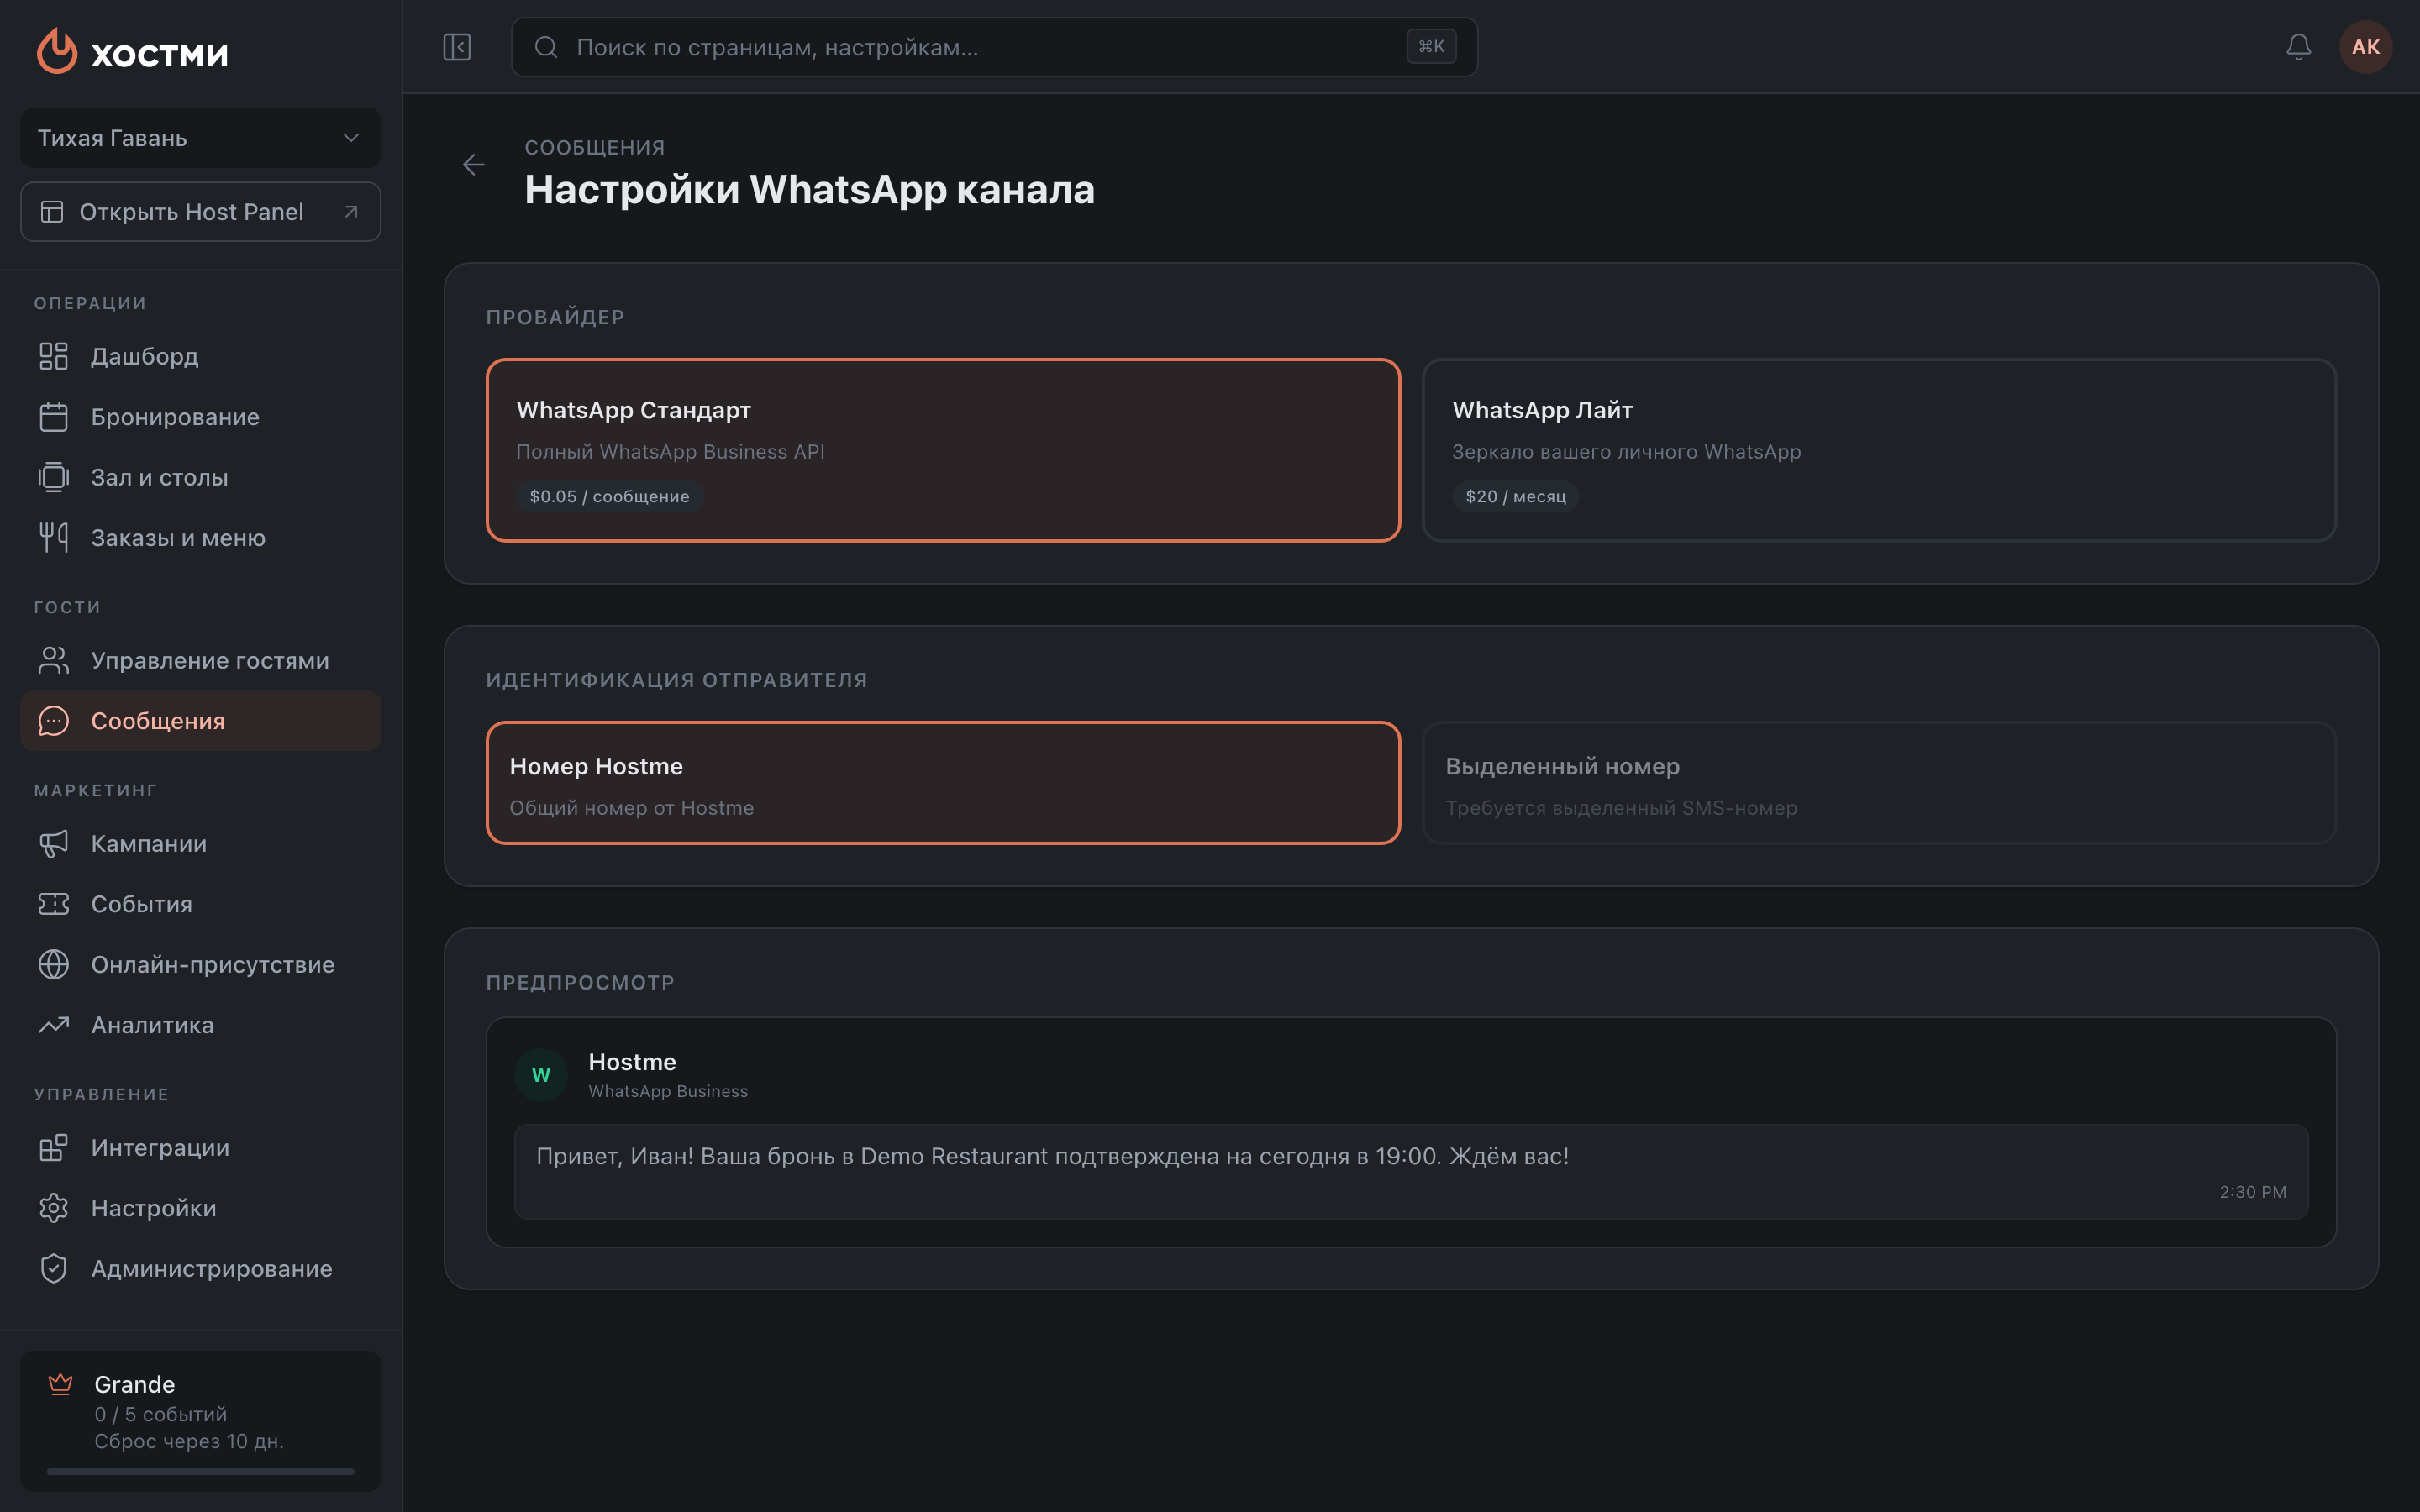Click the Аналитика trend icon
2420x1512 pixels.
coord(54,1025)
